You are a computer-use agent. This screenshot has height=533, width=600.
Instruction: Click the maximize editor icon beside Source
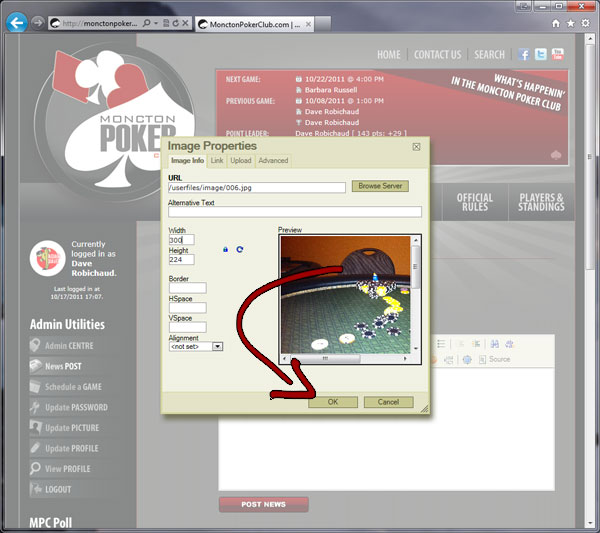pos(467,359)
